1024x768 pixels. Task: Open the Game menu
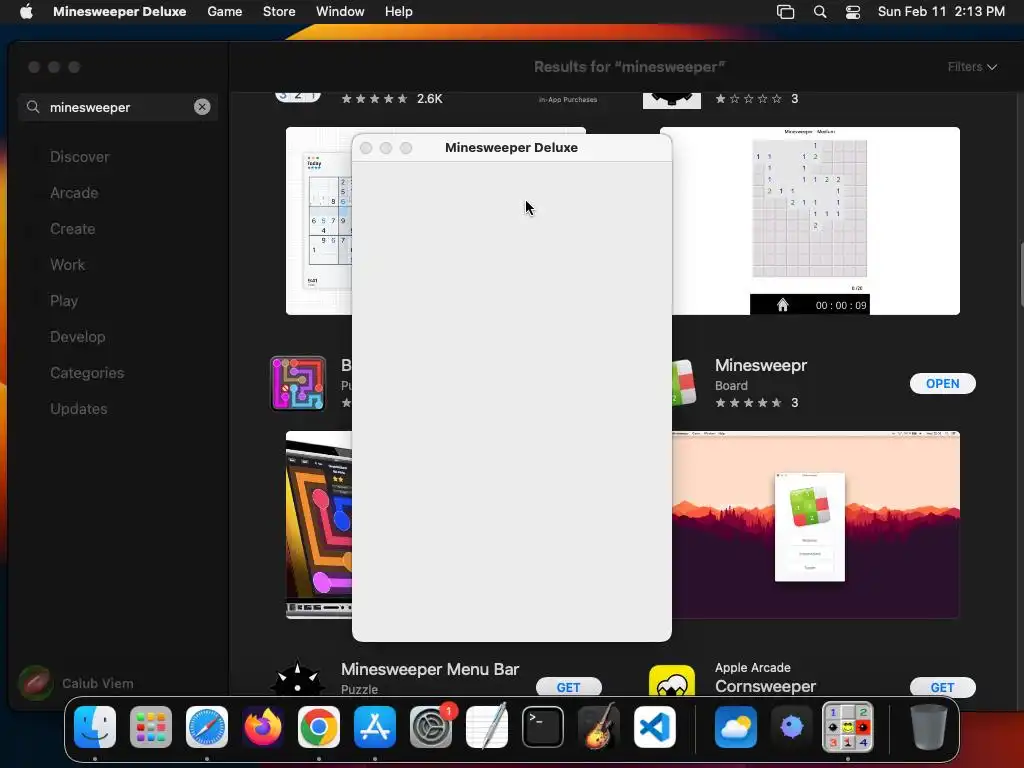[x=225, y=12]
